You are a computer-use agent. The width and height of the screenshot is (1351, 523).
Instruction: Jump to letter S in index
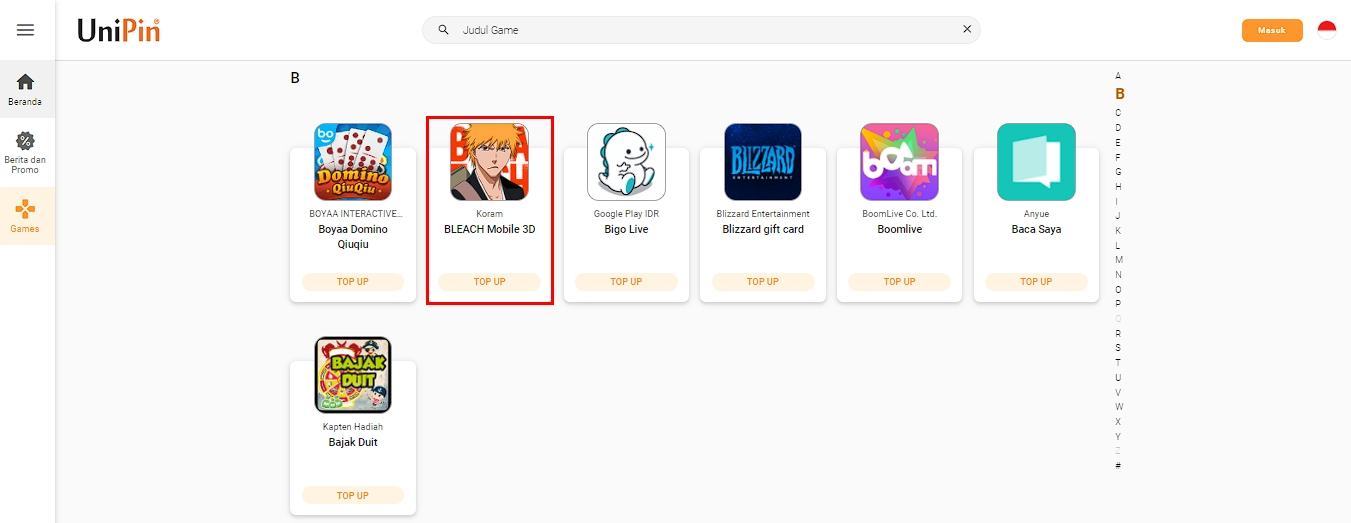click(x=1118, y=348)
